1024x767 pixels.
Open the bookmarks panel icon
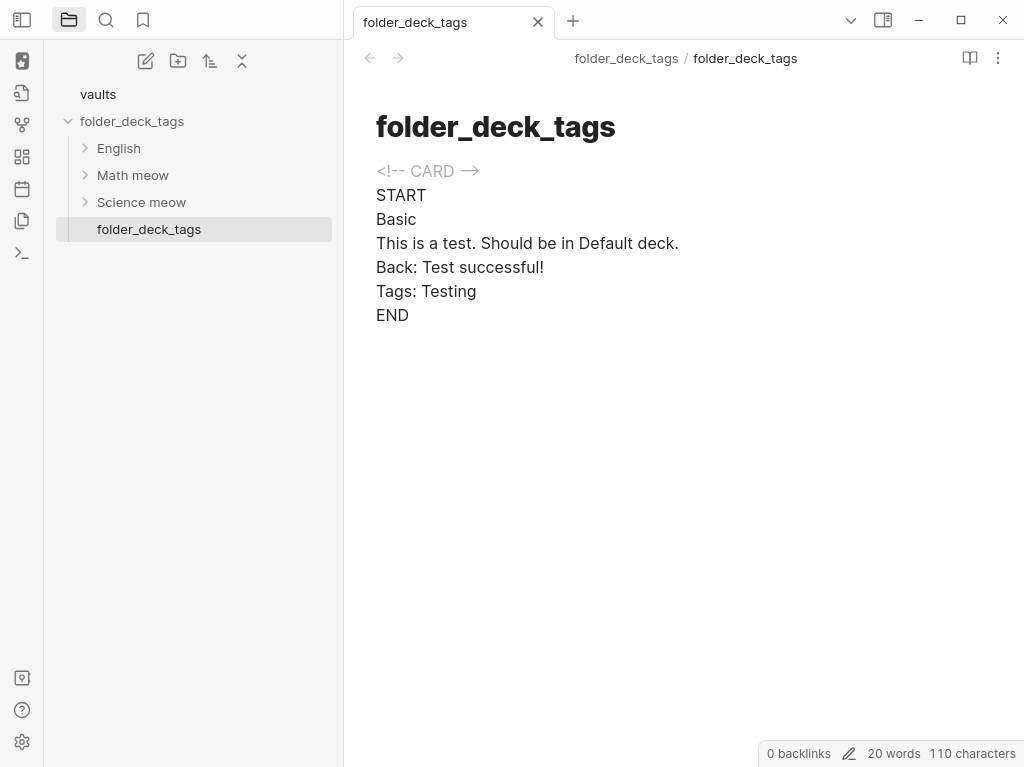[x=143, y=20]
